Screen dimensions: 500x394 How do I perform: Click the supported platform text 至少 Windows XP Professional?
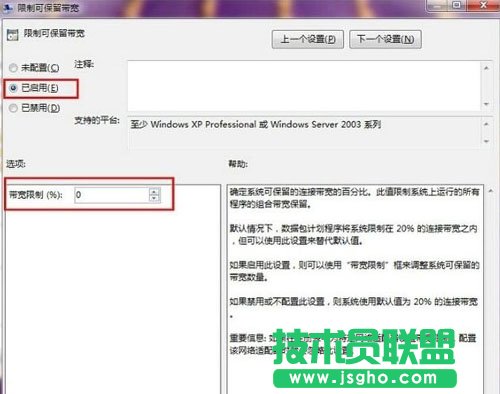pos(256,125)
